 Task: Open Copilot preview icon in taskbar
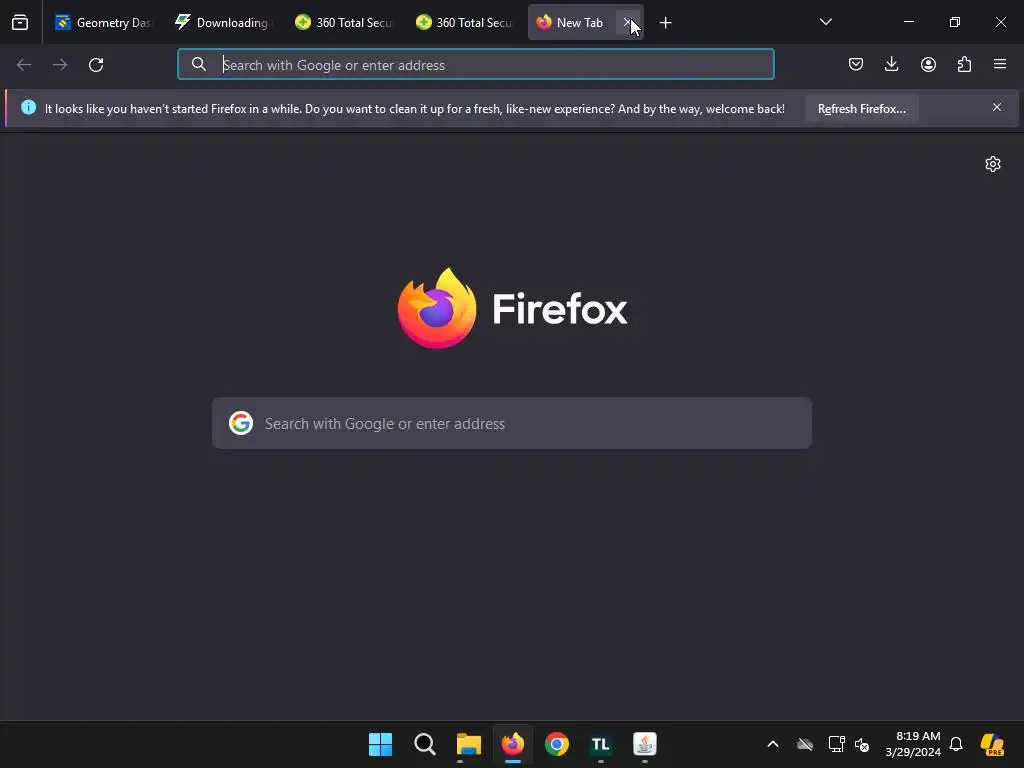992,744
